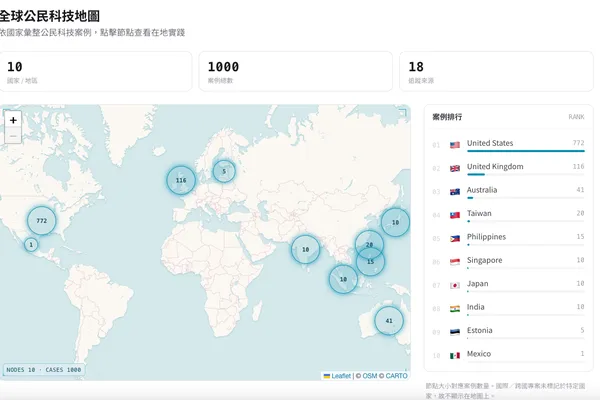The height and width of the screenshot is (400, 600).
Task: Open the 41 cases node over Australia
Action: [x=389, y=321]
